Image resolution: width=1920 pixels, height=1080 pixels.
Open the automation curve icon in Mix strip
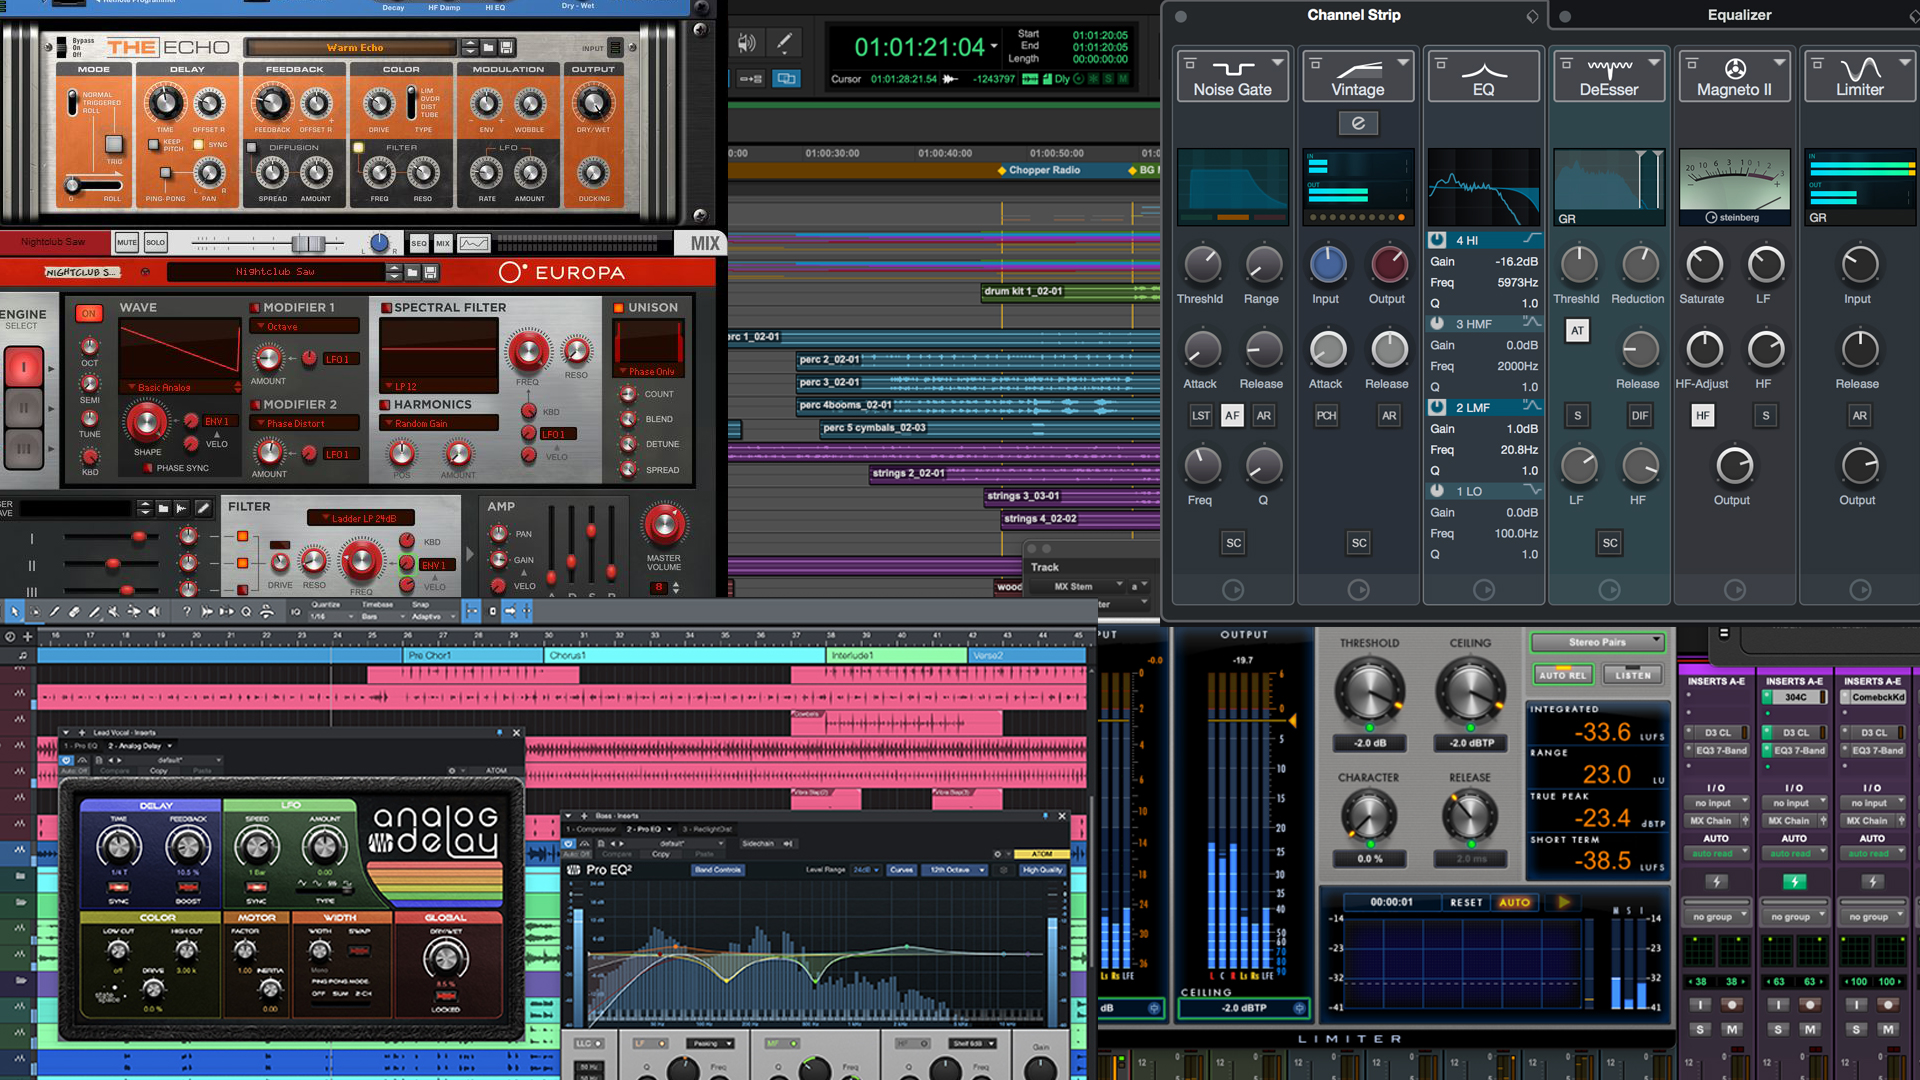(x=474, y=243)
